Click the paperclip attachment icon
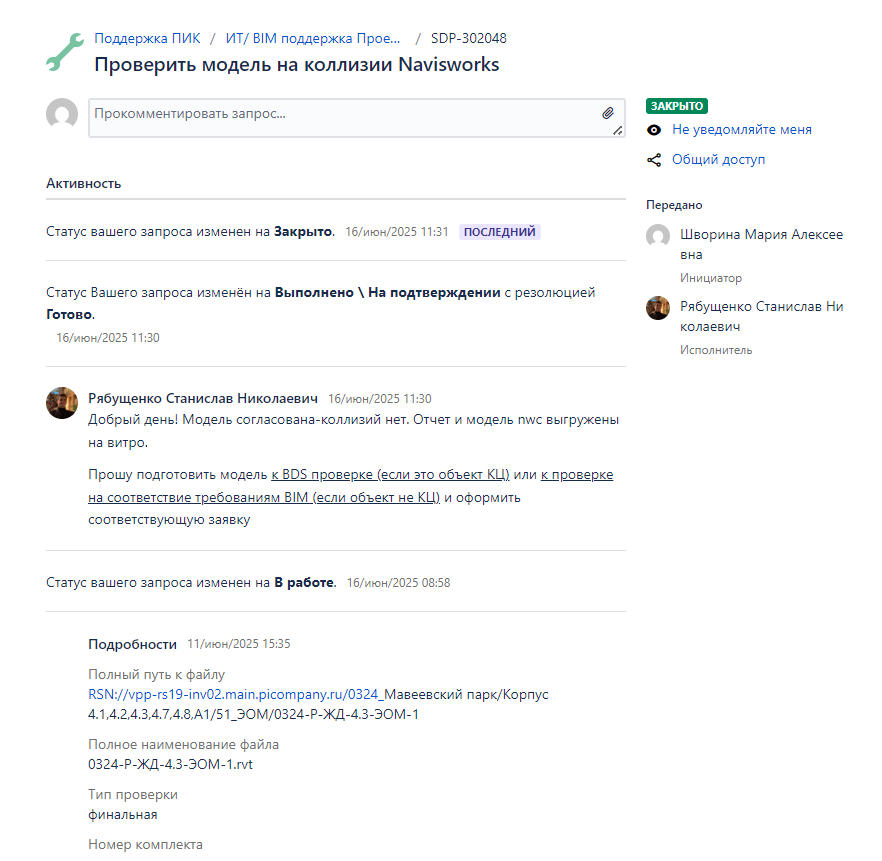The height and width of the screenshot is (861, 882). click(x=608, y=114)
